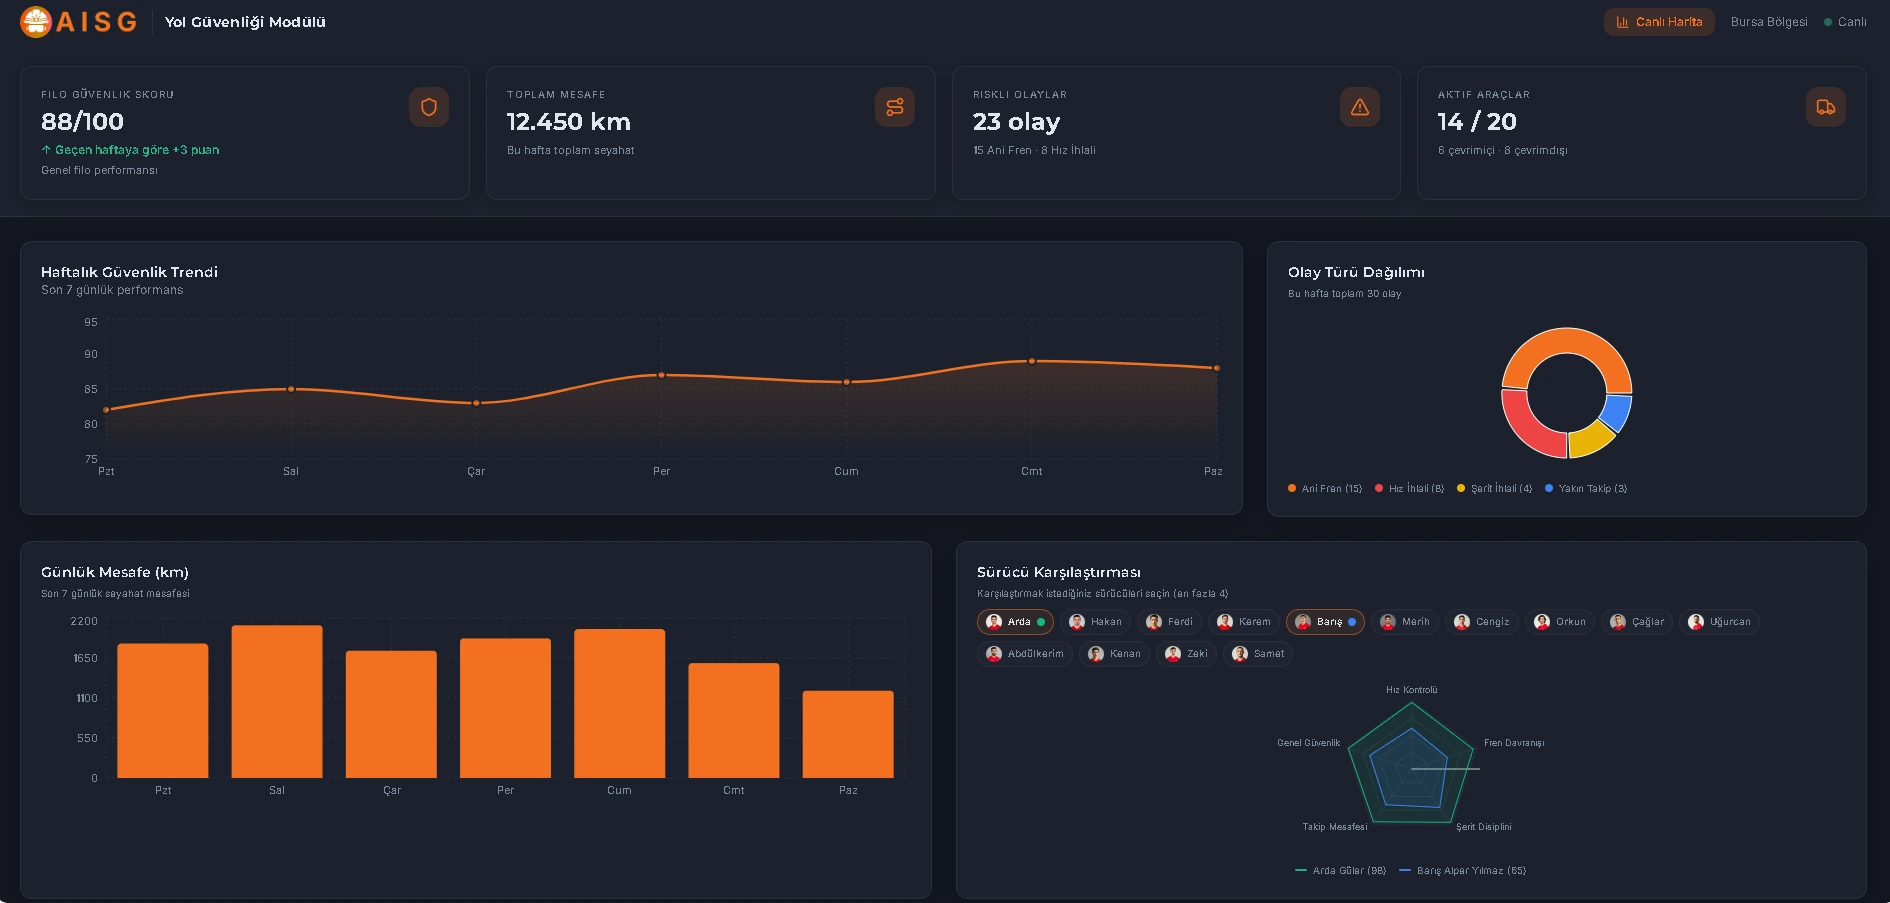Click the shield icon on Filo Güvenlik Skoru card

point(429,107)
